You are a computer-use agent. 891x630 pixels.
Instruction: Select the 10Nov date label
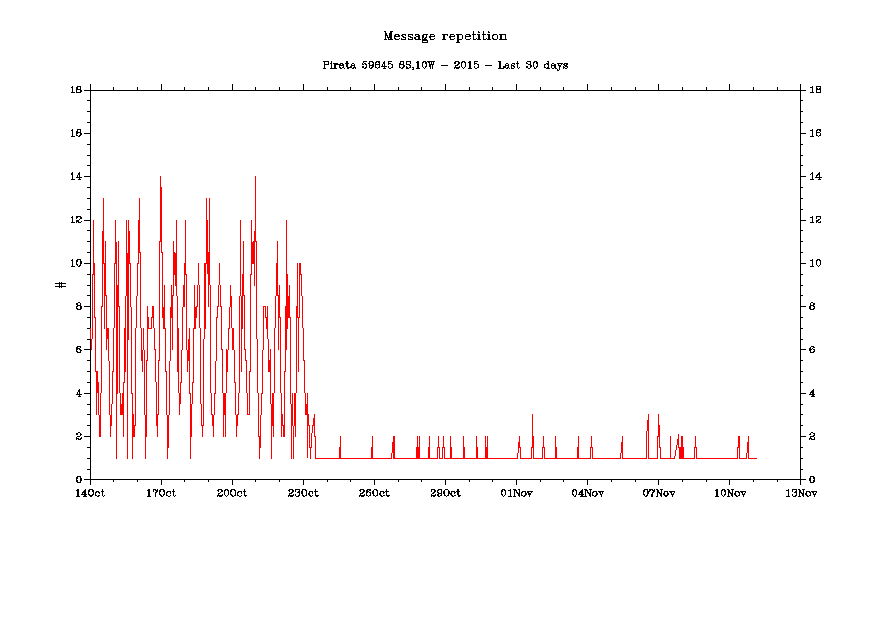coord(729,492)
